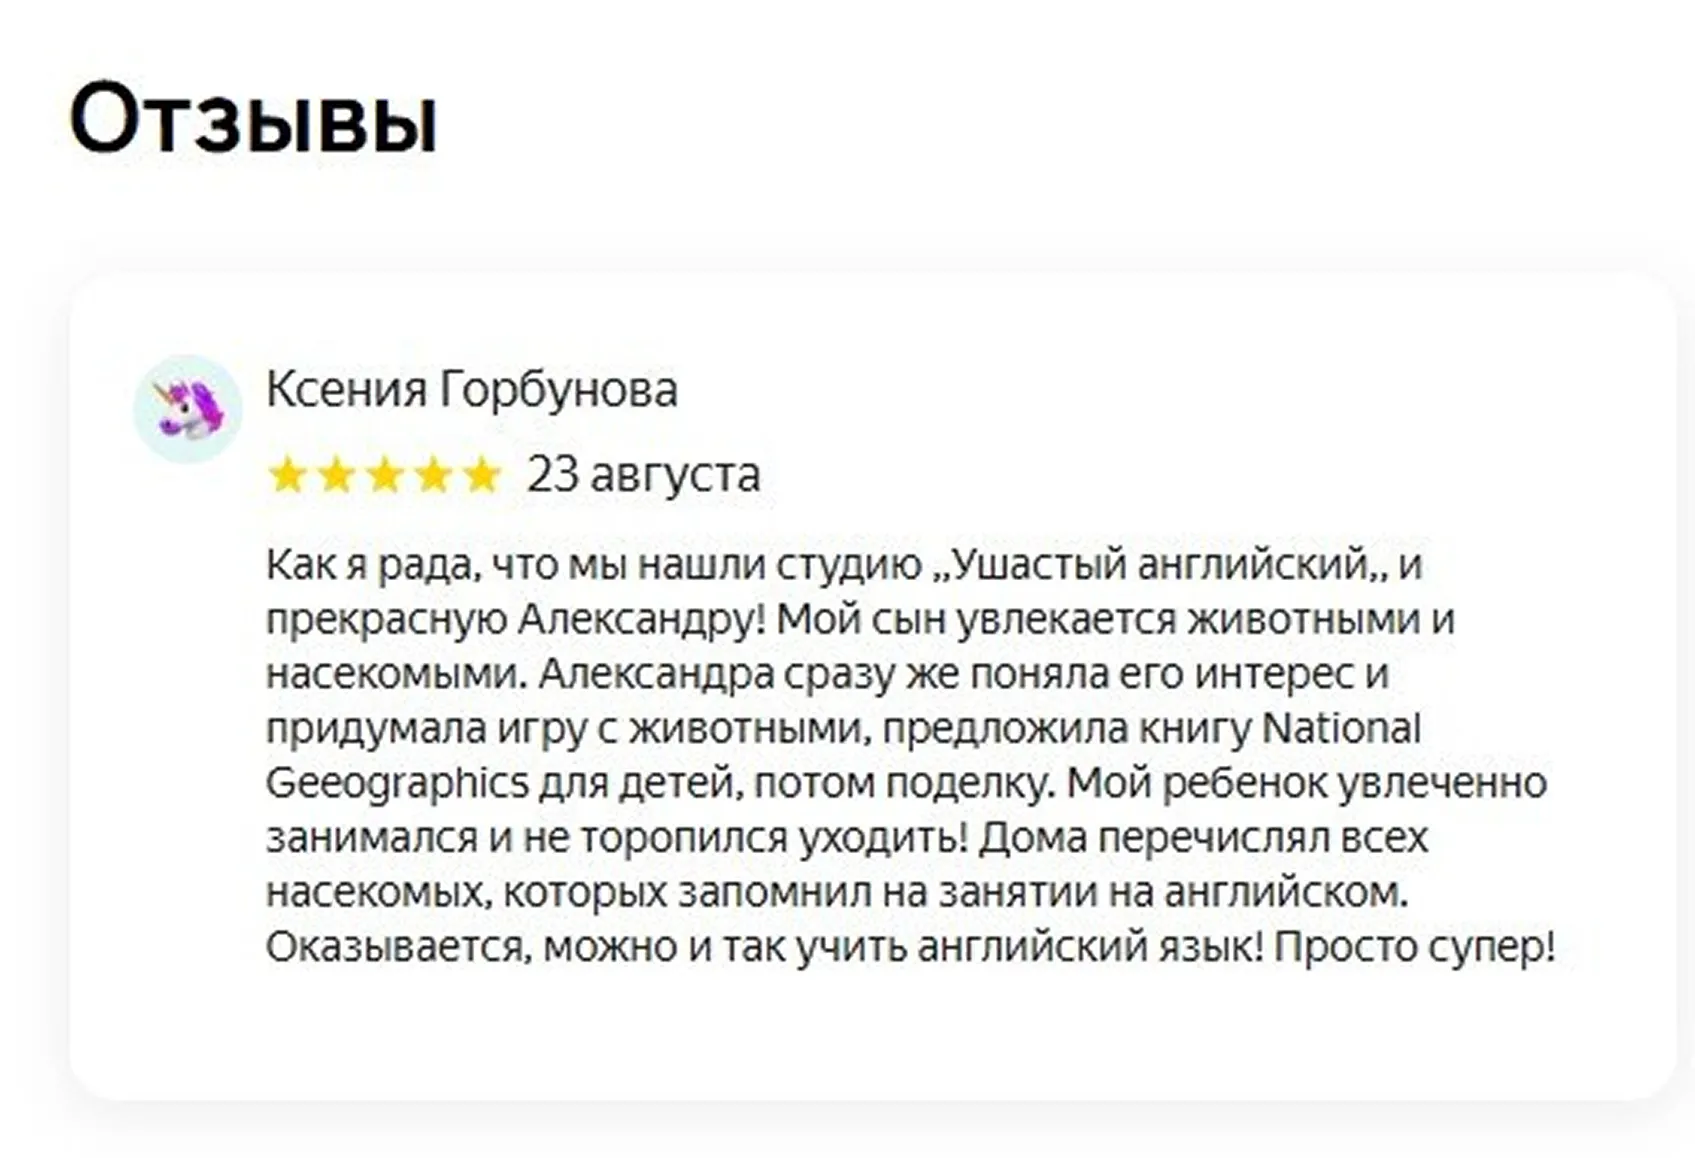Viewport: 1695px width, 1158px height.
Task: Click the phrase „Ушастый английский„ in review
Action: point(1159,566)
